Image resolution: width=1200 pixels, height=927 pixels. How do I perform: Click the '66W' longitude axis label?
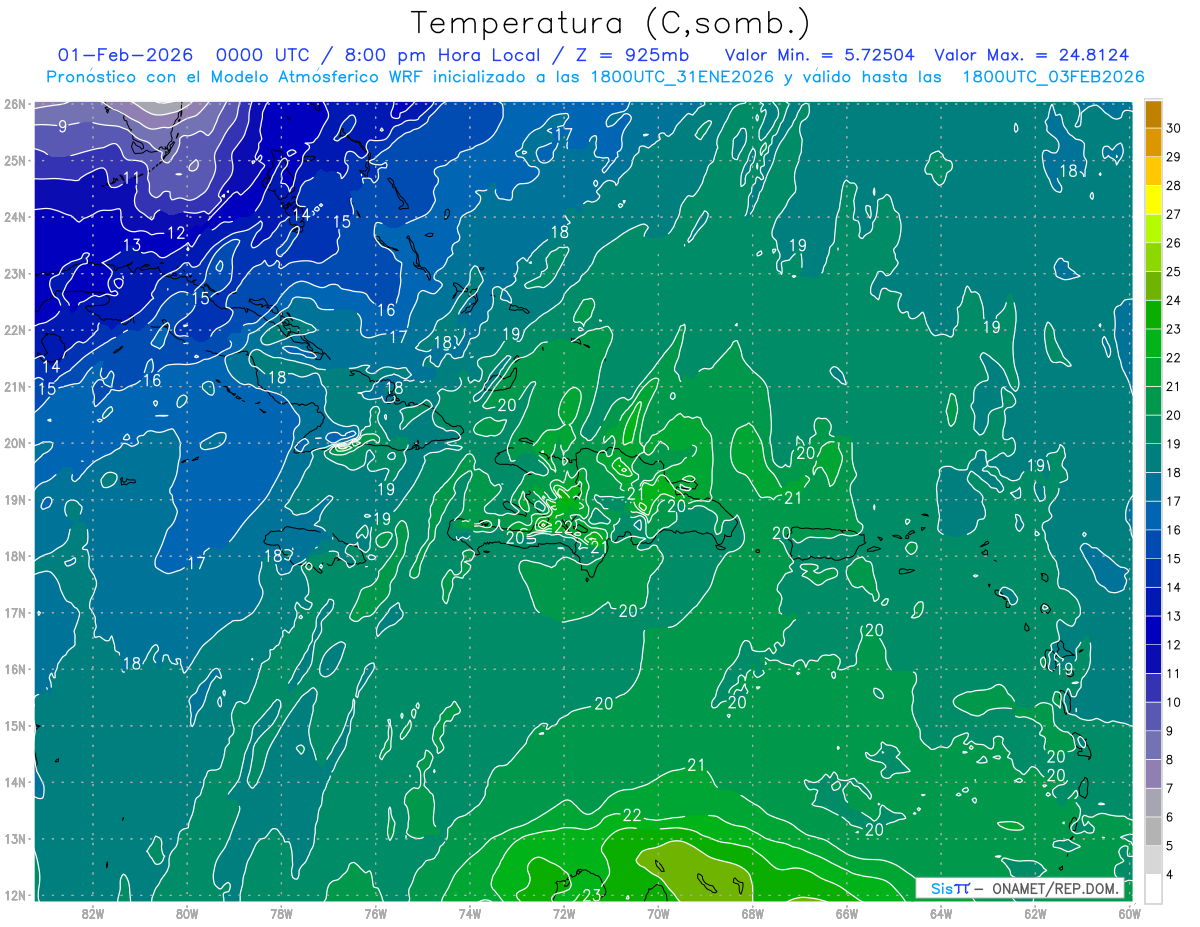click(x=846, y=914)
